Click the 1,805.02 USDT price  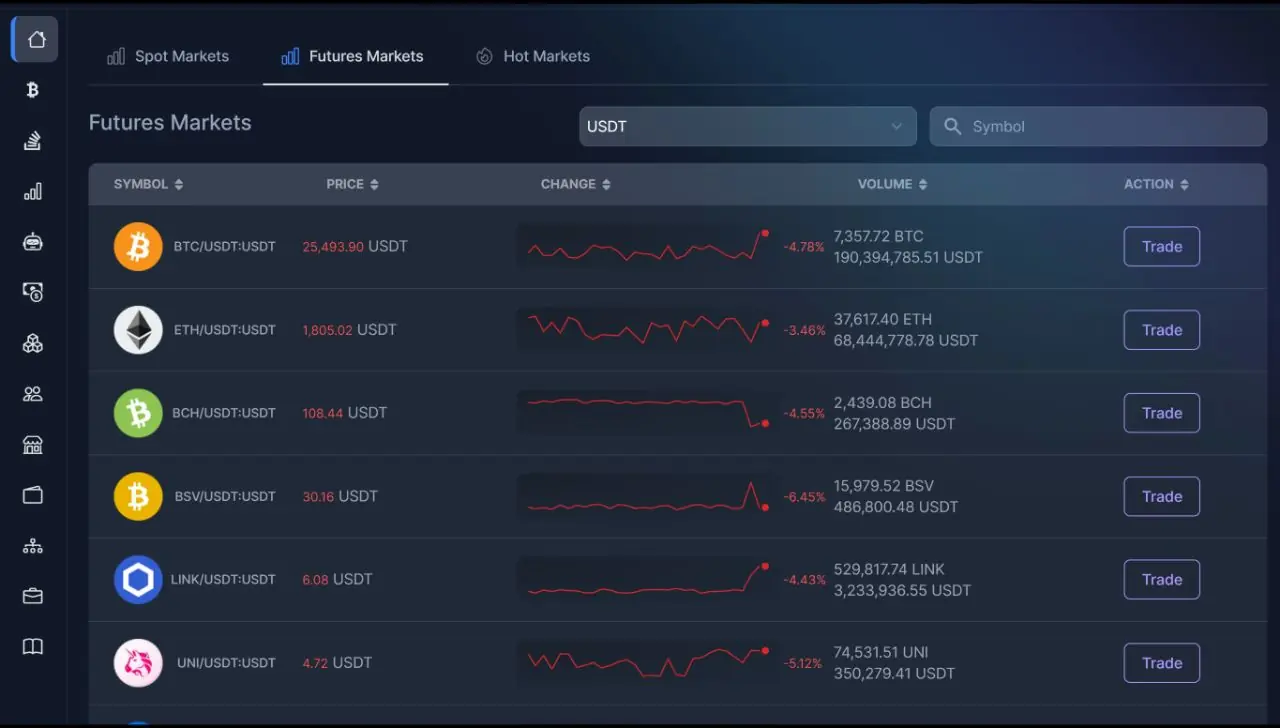click(x=350, y=330)
